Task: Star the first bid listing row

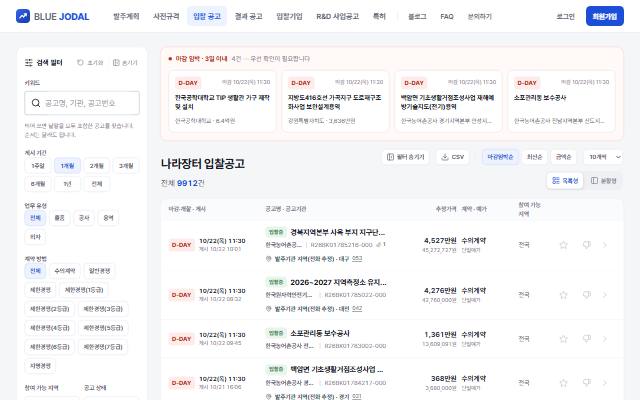Action: click(563, 245)
